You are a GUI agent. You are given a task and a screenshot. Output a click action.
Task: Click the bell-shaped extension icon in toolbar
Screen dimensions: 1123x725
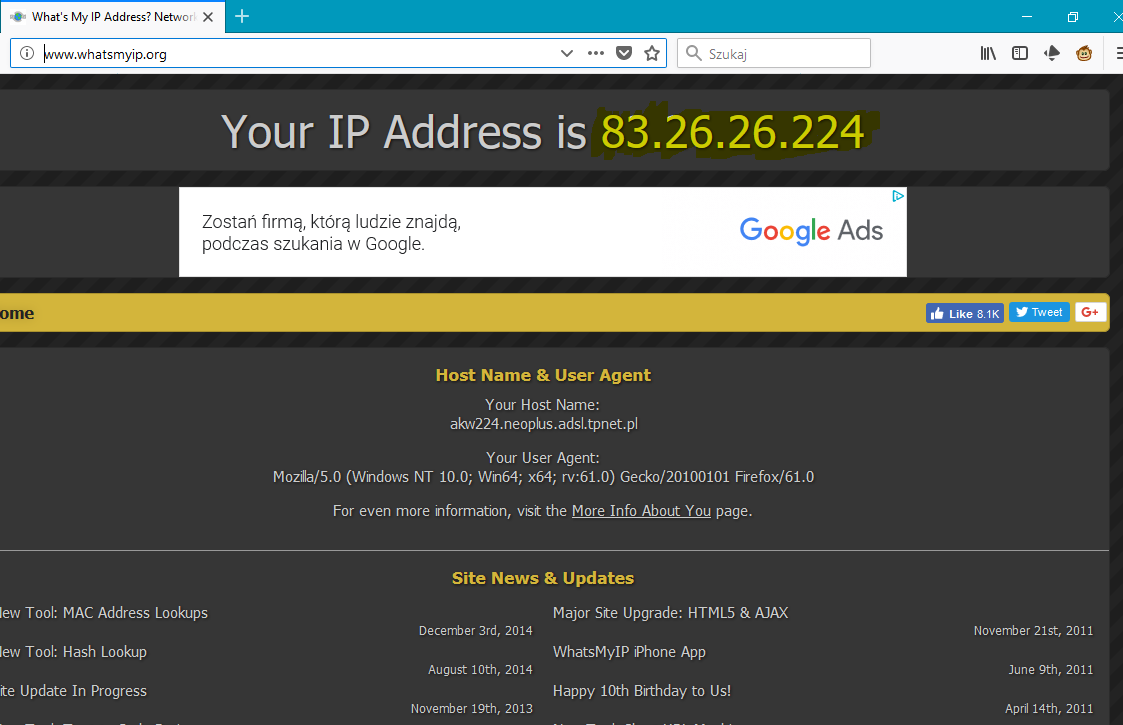(1052, 54)
